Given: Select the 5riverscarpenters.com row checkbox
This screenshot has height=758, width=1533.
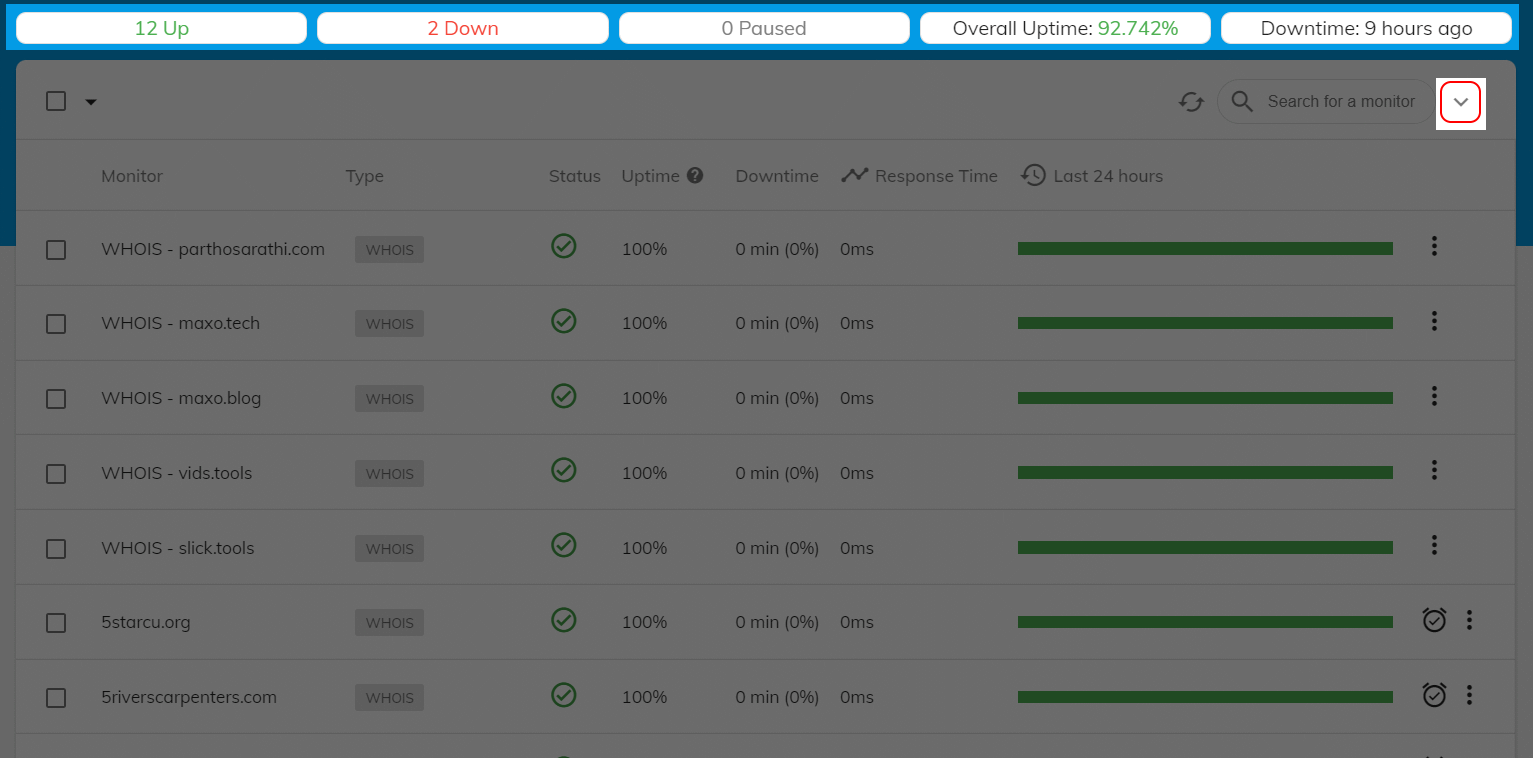Looking at the screenshot, I should pos(56,698).
